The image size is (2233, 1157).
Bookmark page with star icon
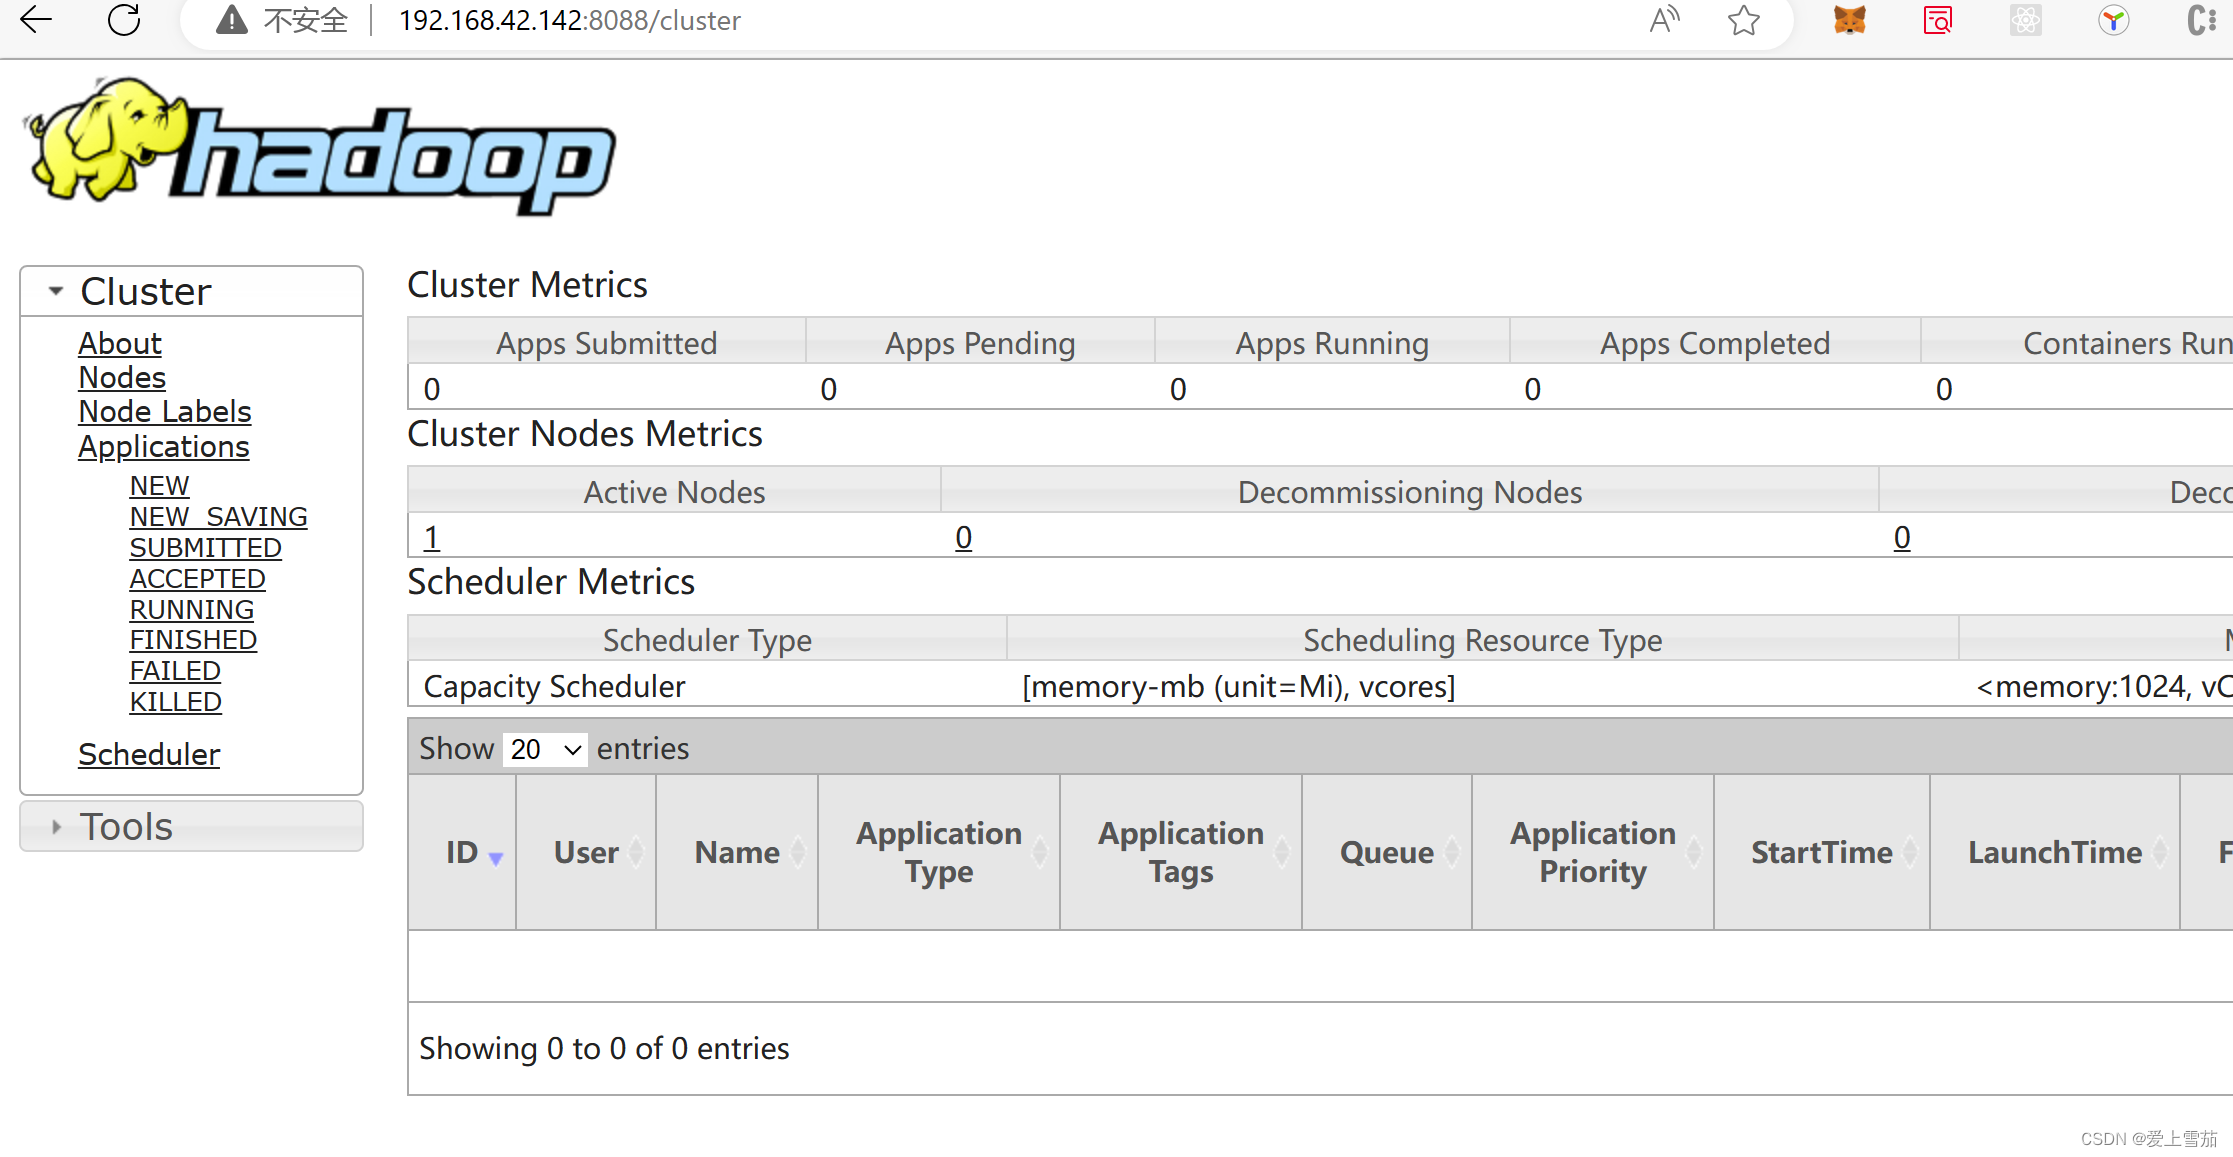click(1743, 20)
